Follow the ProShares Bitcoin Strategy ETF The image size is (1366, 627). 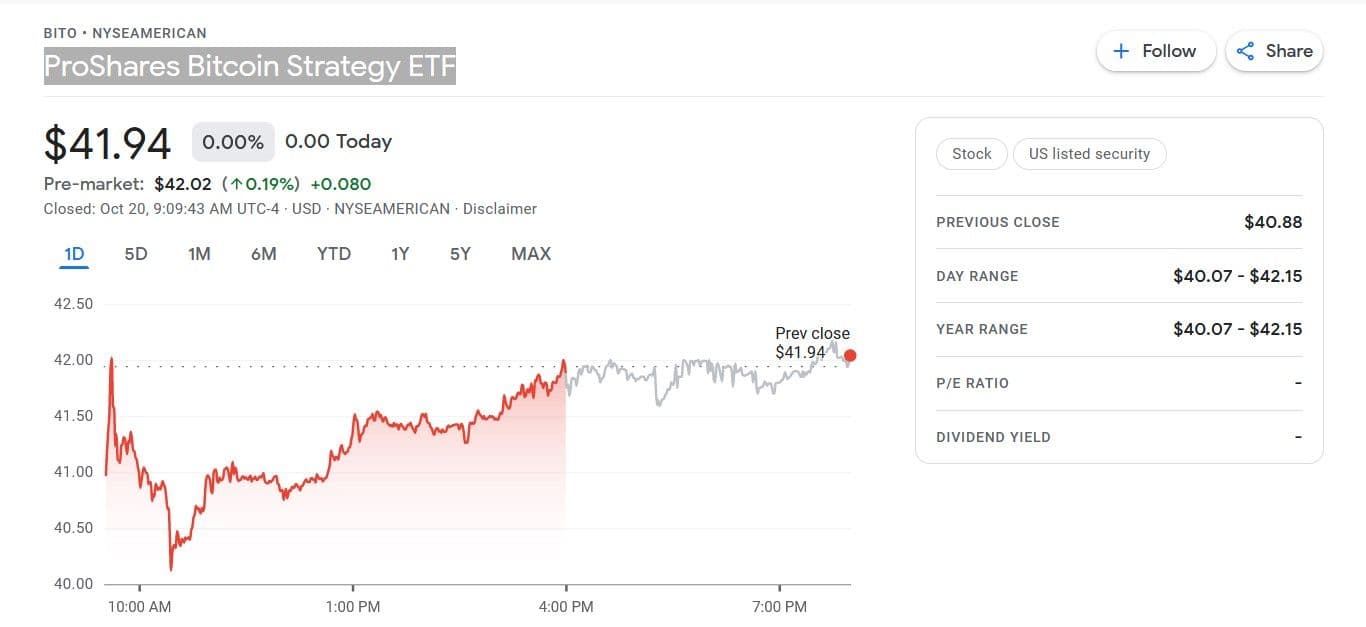click(1156, 51)
